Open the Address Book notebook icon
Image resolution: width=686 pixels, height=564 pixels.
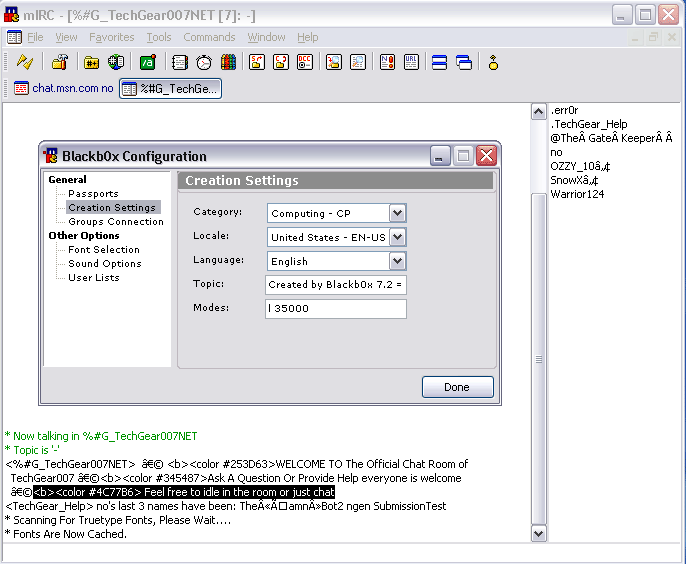pyautogui.click(x=180, y=62)
